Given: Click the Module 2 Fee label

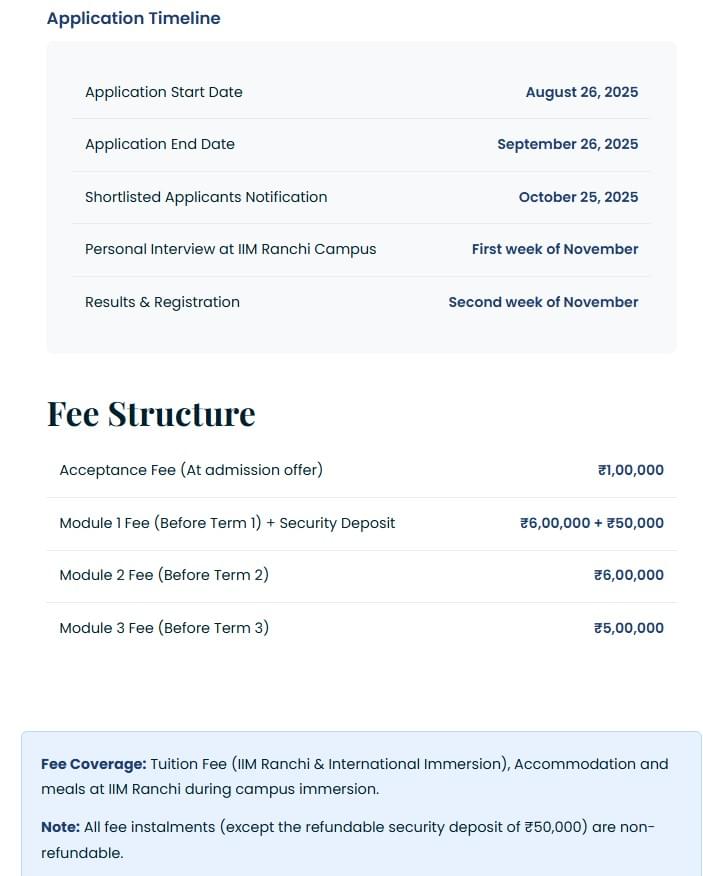Looking at the screenshot, I should click(x=164, y=575).
